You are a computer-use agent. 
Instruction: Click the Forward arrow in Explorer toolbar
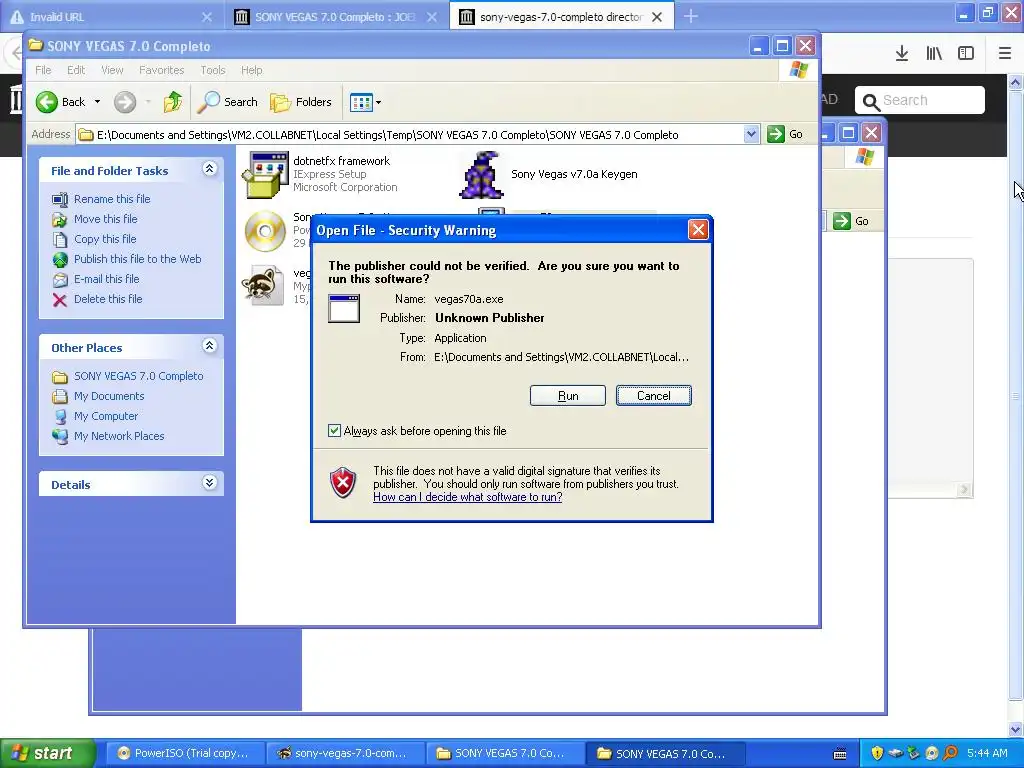[125, 102]
